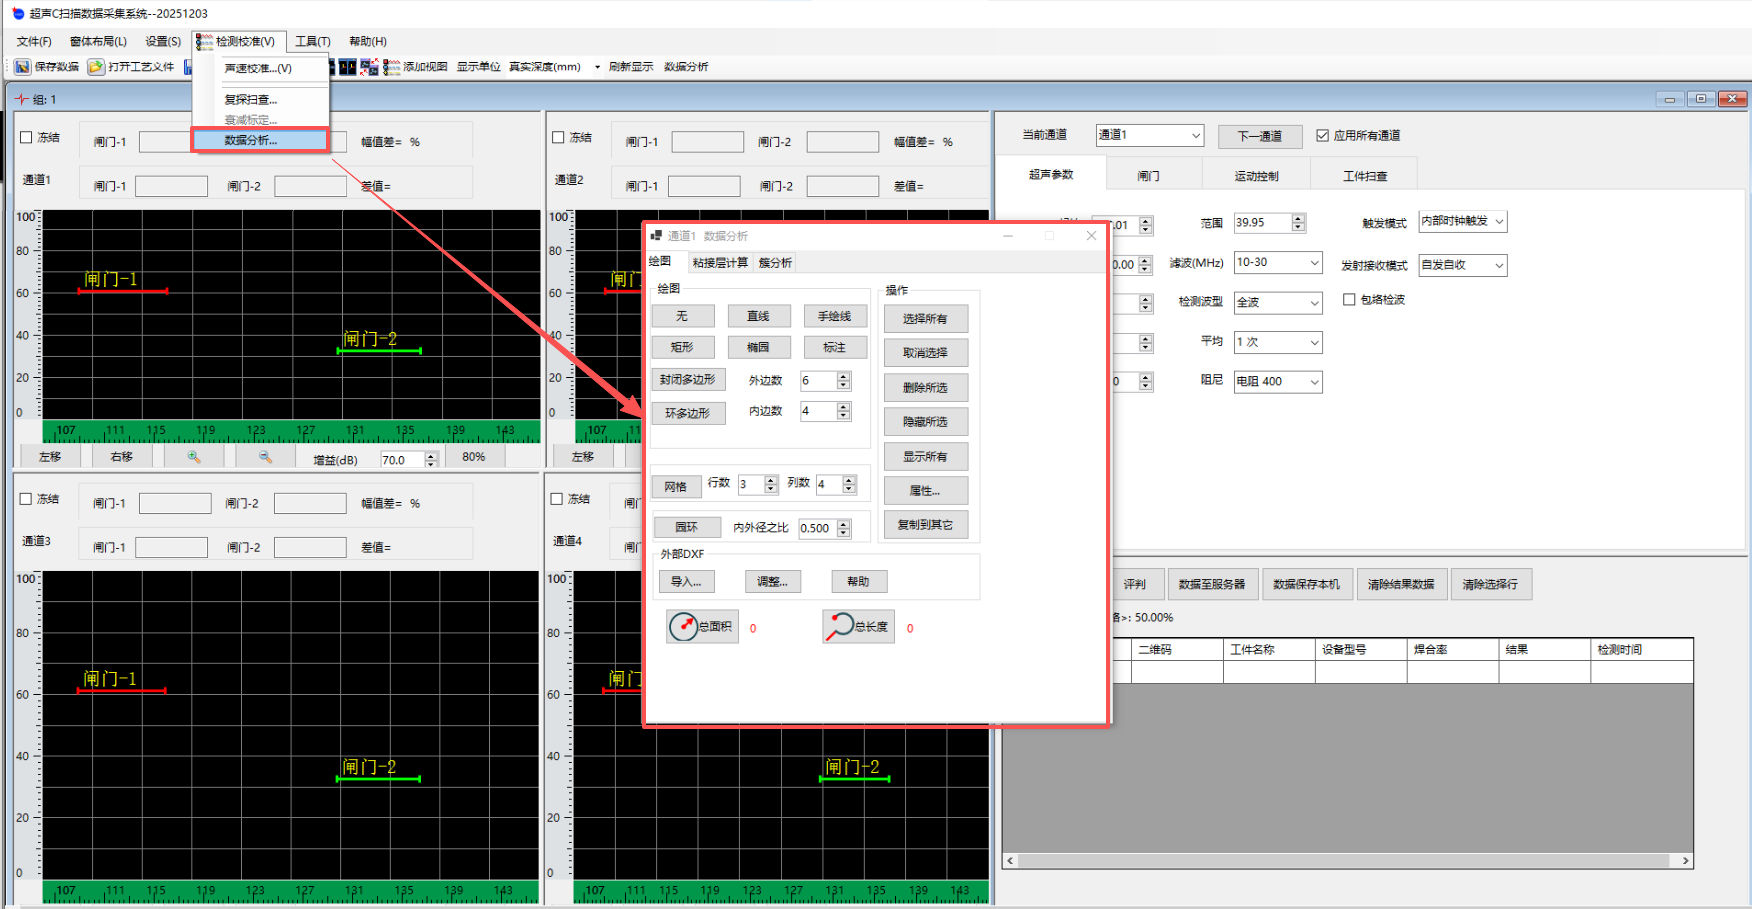The height and width of the screenshot is (909, 1752).
Task: Click the 选择所有 button
Action: point(925,319)
